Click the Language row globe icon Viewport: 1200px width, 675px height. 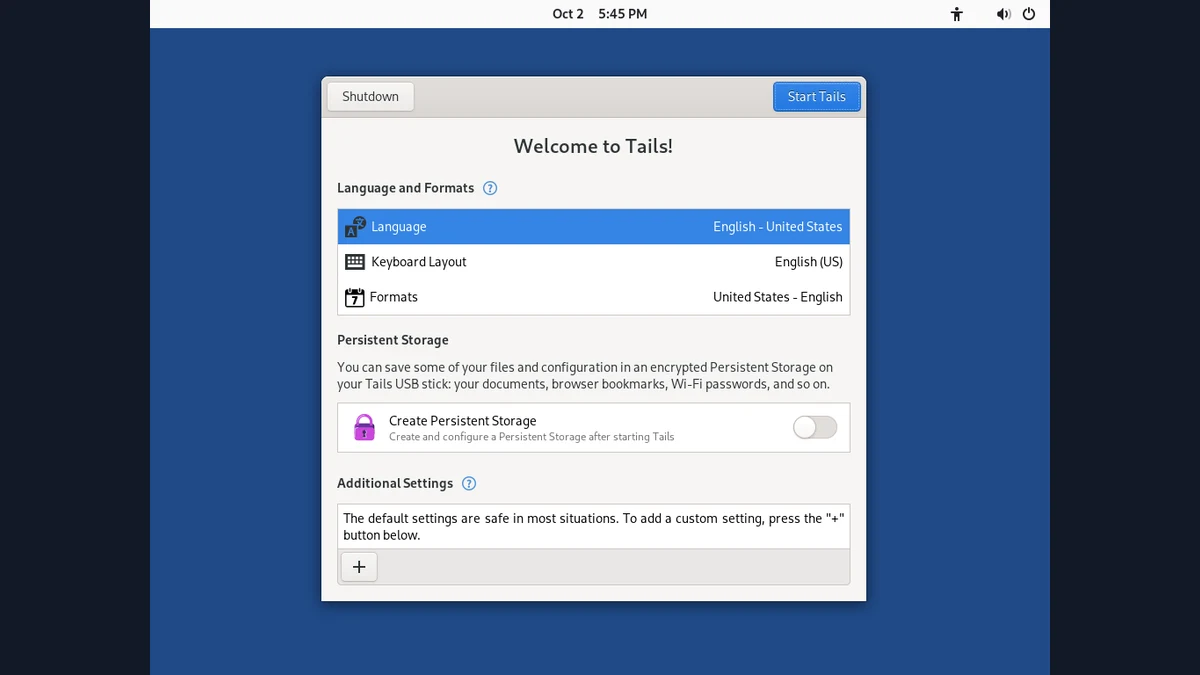[355, 227]
